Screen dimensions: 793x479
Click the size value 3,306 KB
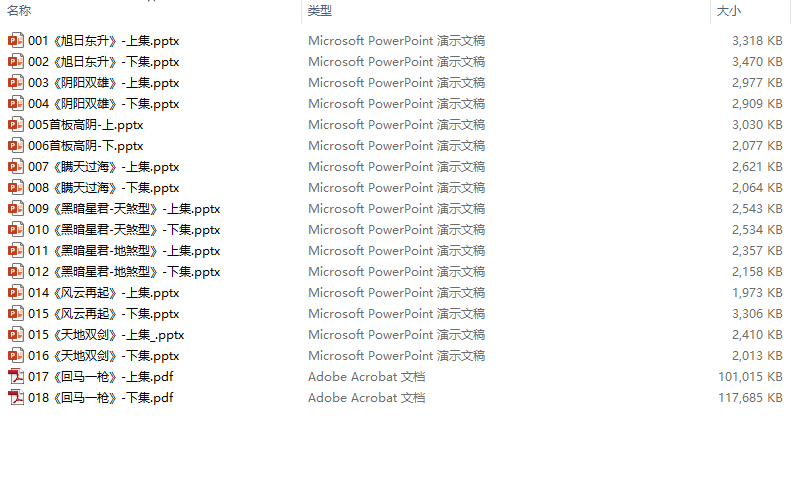(x=757, y=314)
